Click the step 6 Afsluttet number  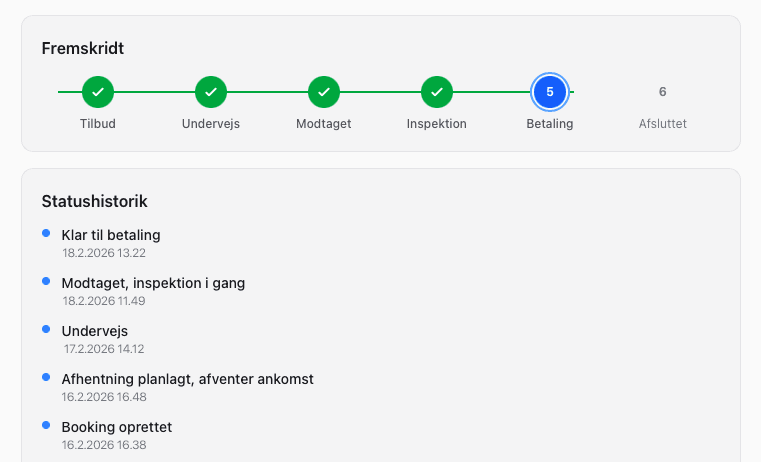[x=662, y=92]
